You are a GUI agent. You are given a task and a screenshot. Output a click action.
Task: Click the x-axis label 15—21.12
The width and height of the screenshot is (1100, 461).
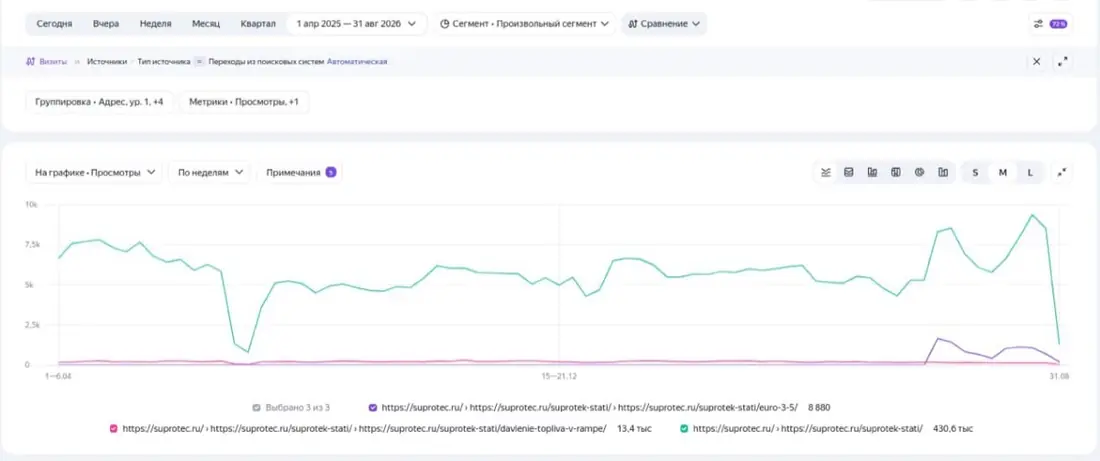pos(559,377)
